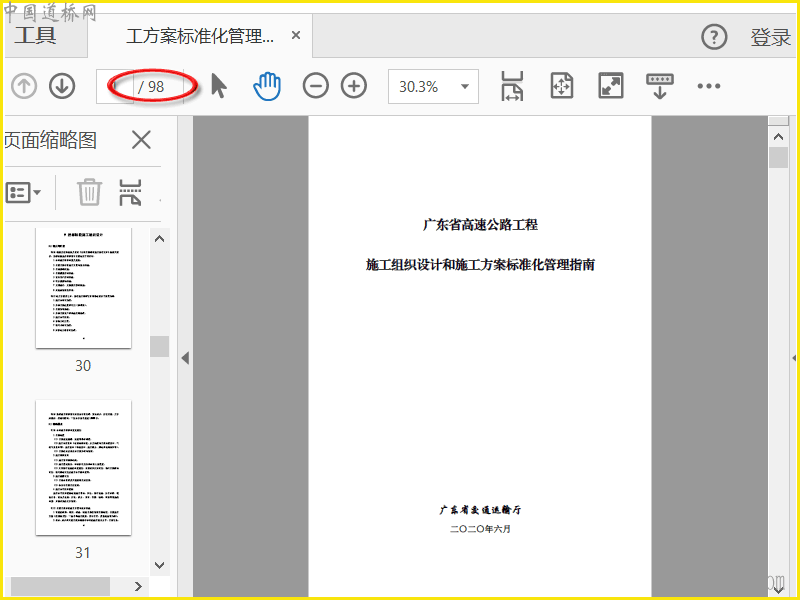This screenshot has height=600, width=800.
Task: Click the 广东省交通运输厅 publisher text
Action: [x=480, y=510]
